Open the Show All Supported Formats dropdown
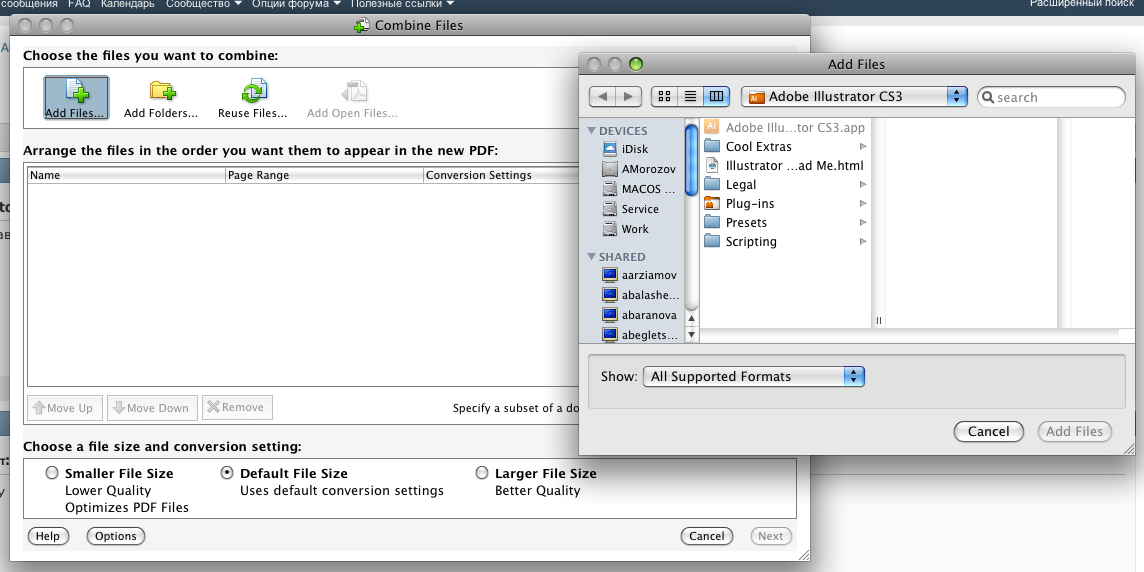The height and width of the screenshot is (572, 1144). (754, 376)
